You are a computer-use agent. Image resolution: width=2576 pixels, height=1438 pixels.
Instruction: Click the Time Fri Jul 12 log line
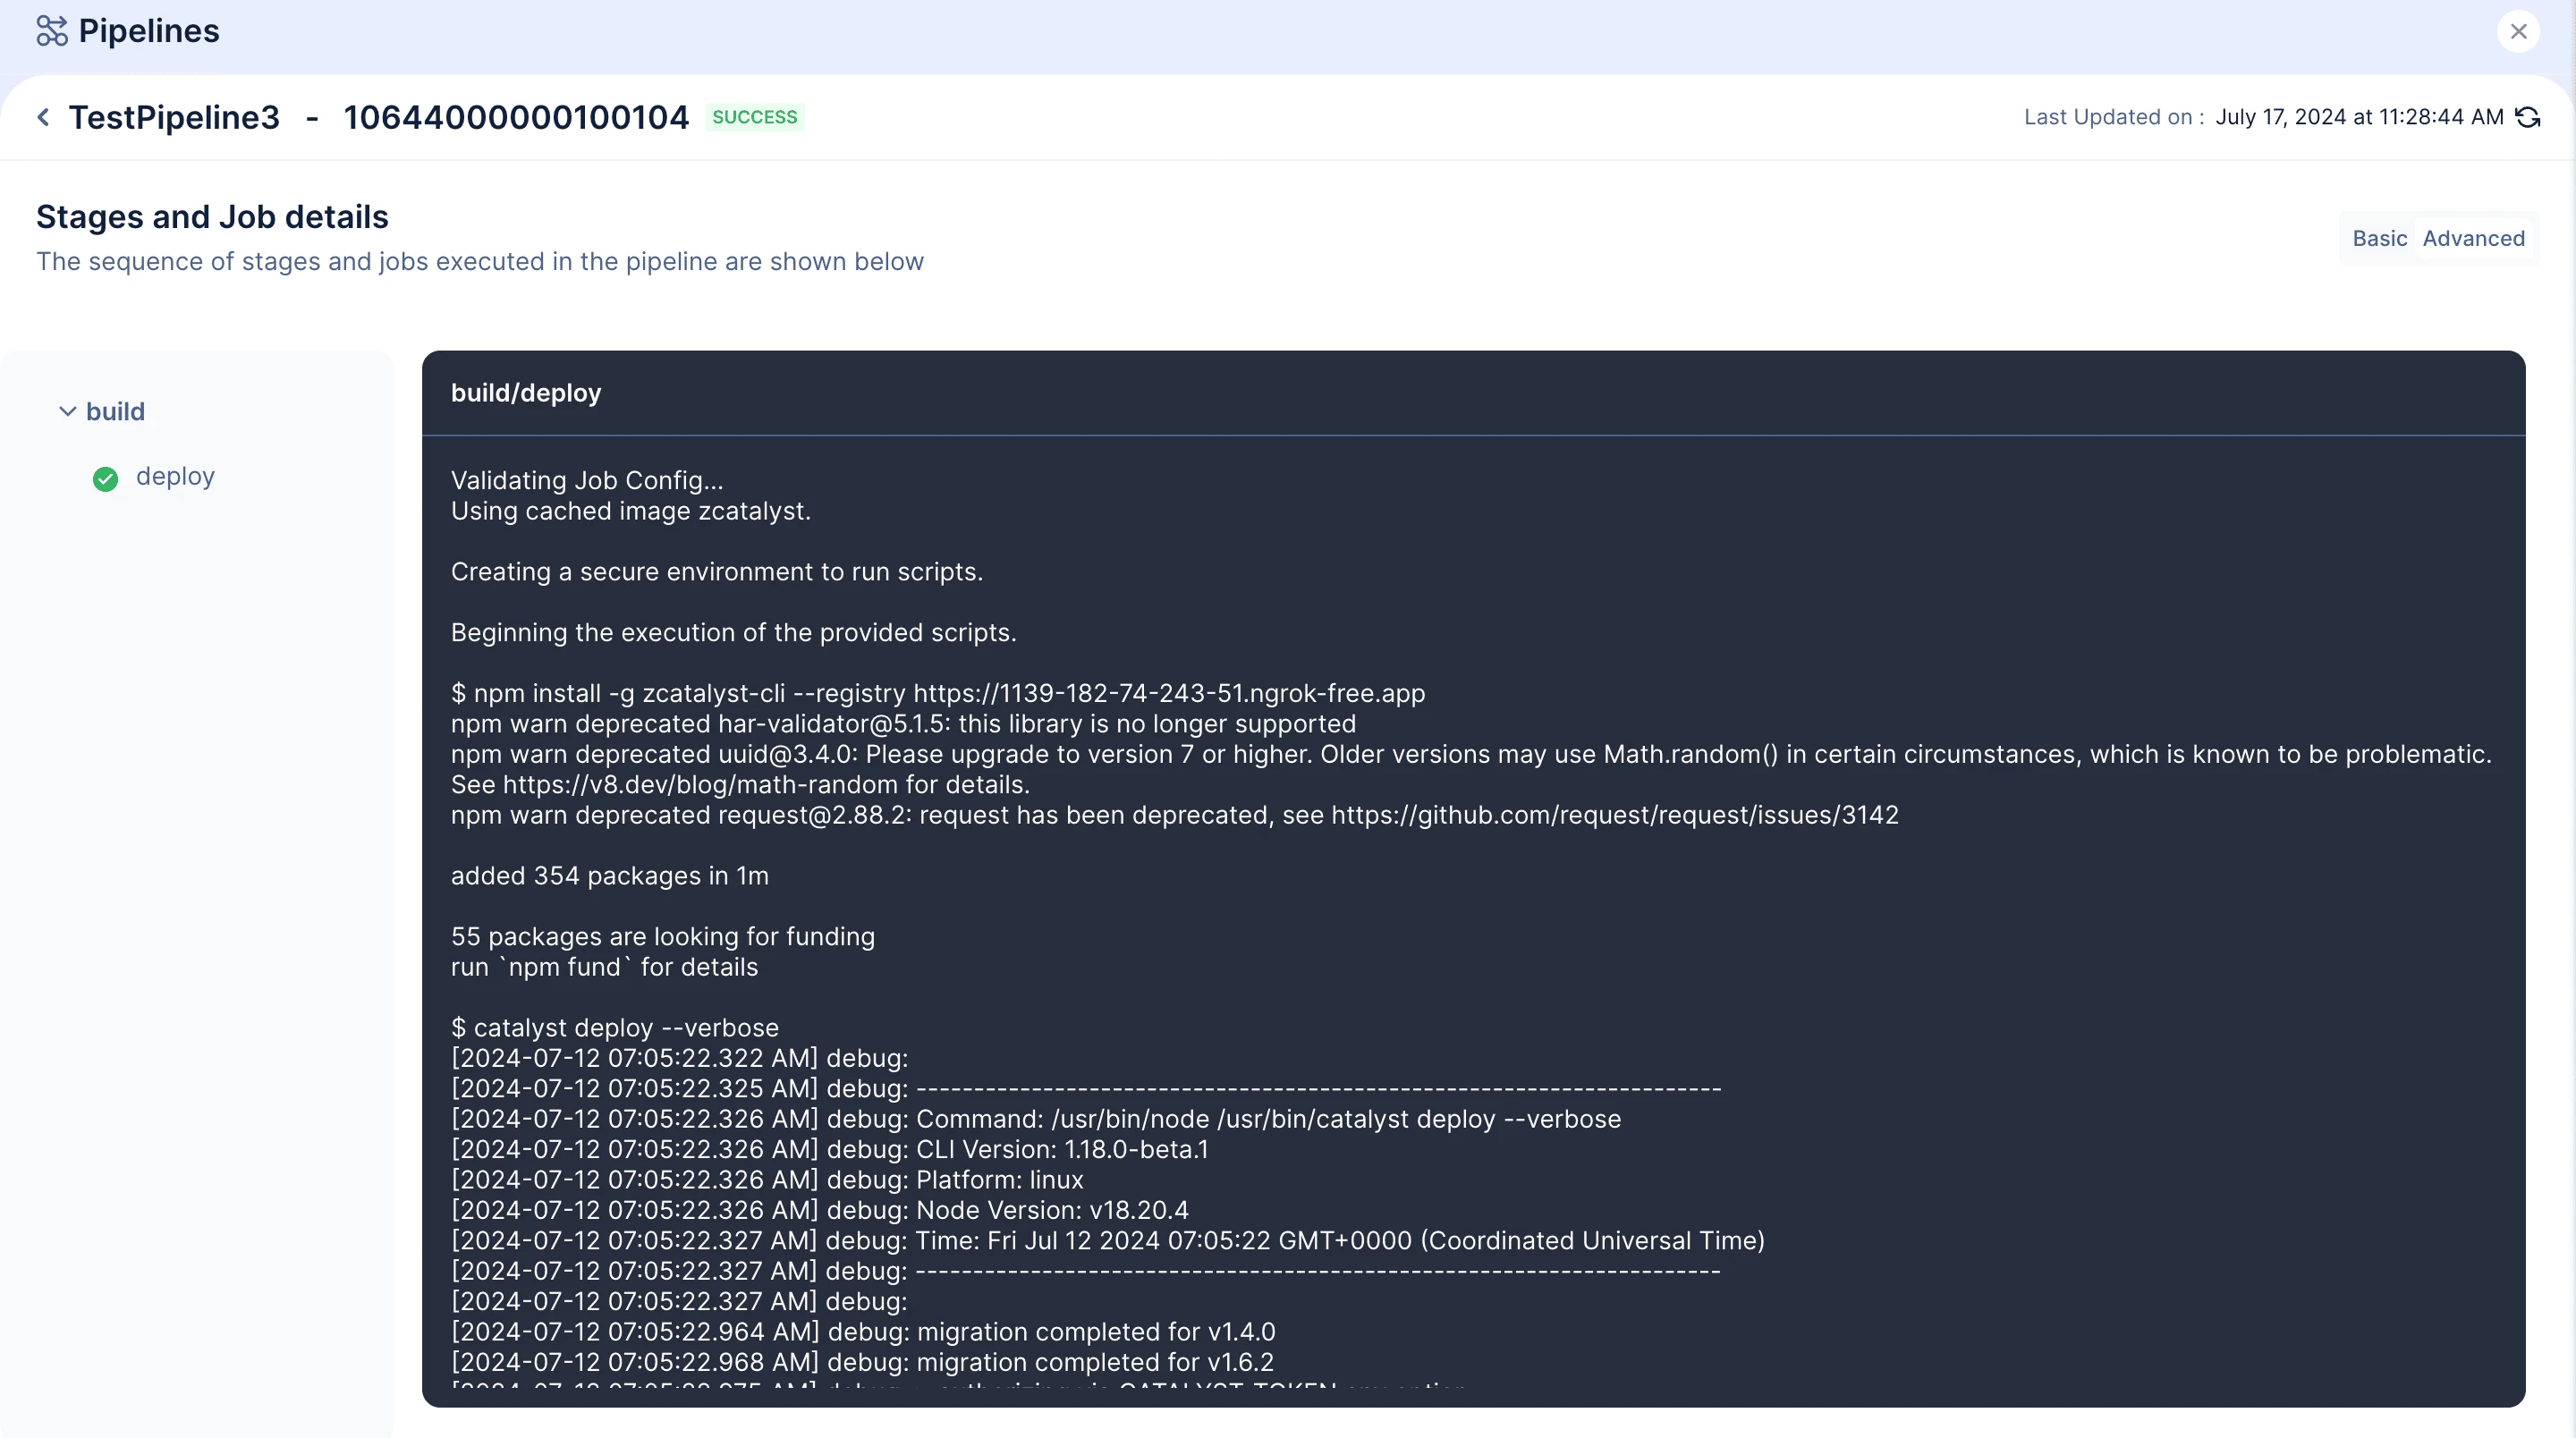click(1107, 1241)
